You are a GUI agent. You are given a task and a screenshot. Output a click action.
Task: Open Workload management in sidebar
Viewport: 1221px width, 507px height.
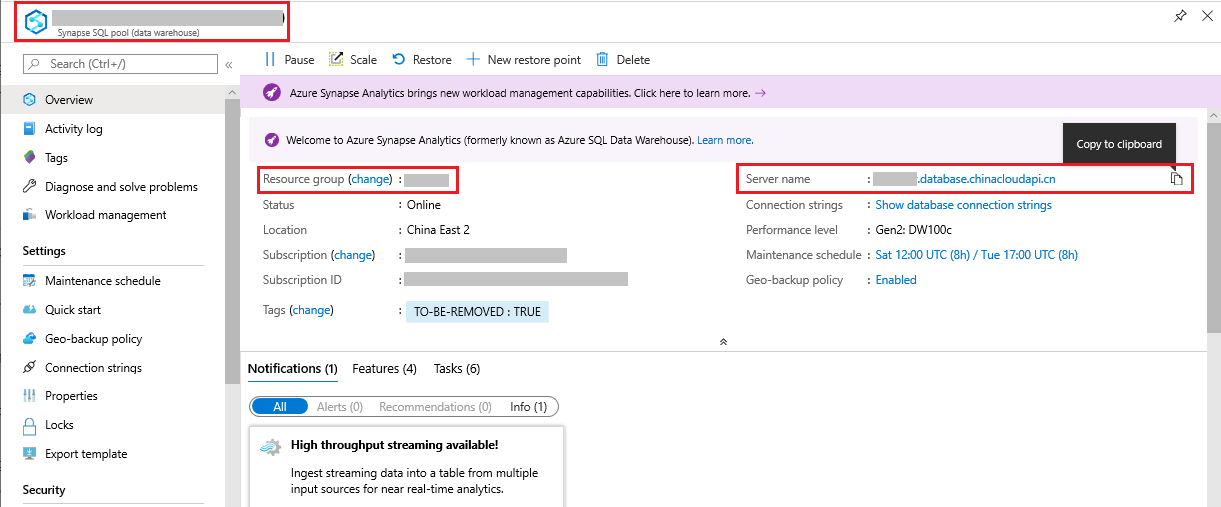coord(105,215)
